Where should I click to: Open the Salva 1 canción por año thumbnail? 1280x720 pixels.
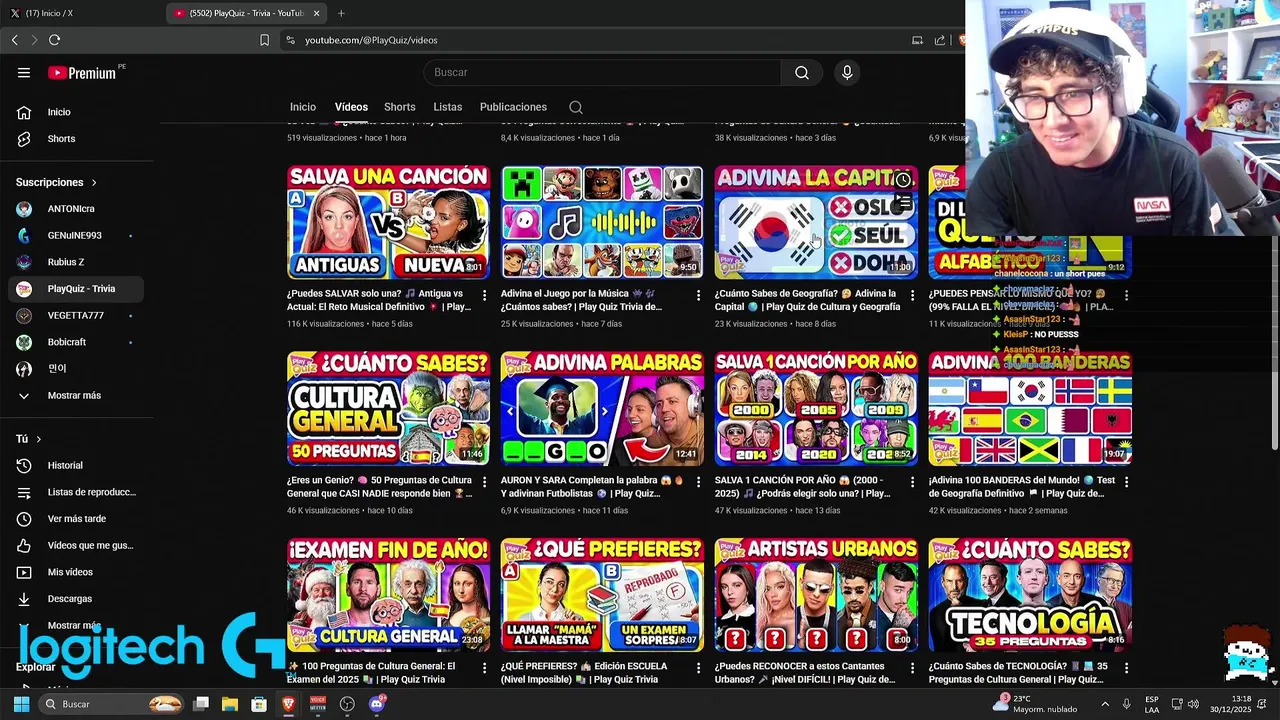tap(816, 408)
